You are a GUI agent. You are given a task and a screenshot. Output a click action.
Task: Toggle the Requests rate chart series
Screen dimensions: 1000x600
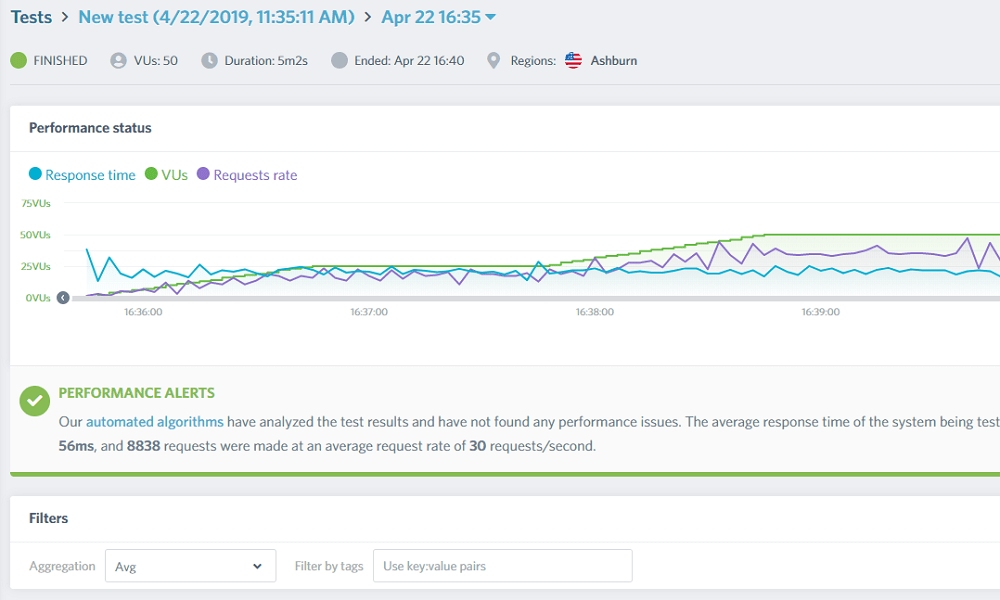pos(247,175)
